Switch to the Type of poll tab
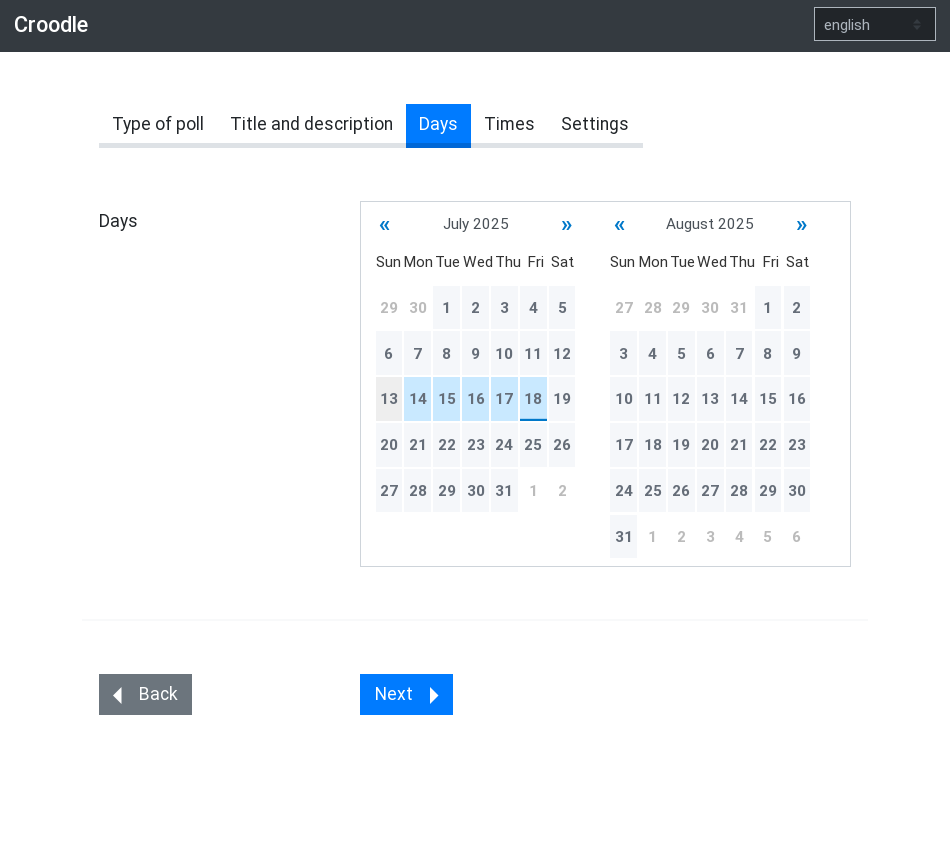Viewport: 950px width, 868px height. [158, 124]
